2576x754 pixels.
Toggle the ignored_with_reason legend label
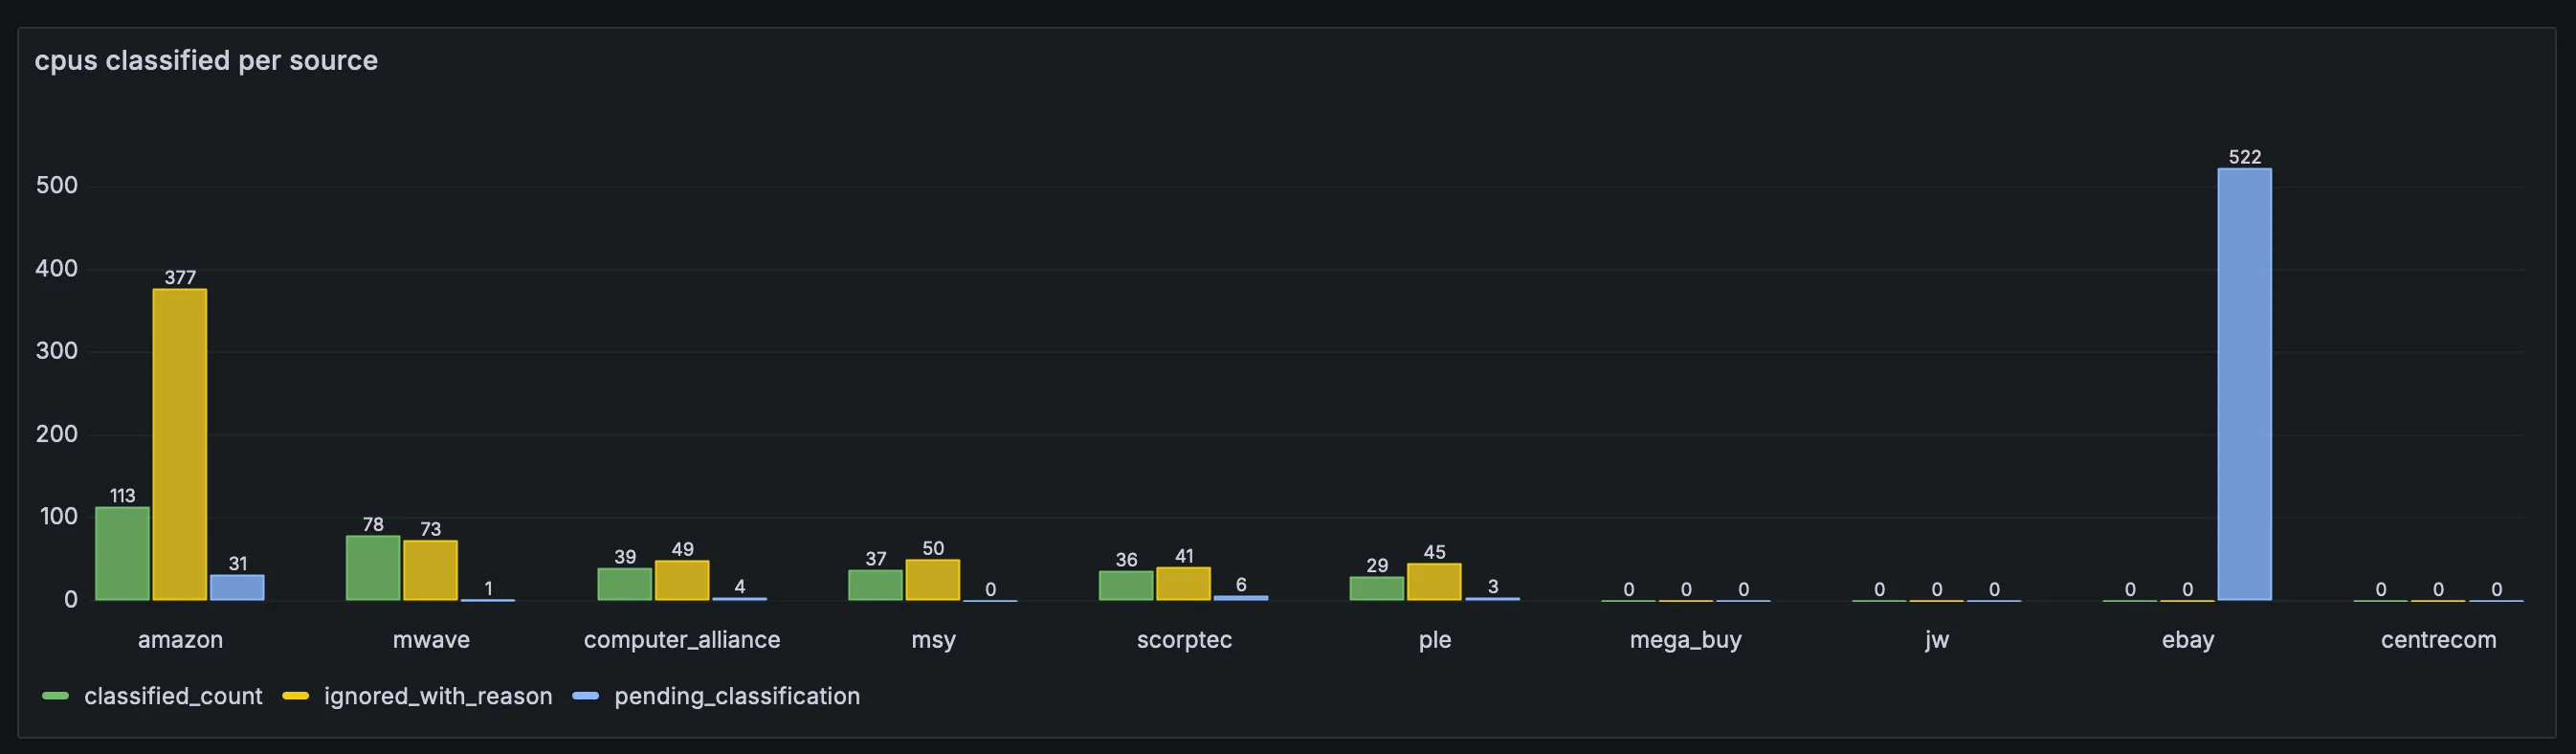(x=437, y=696)
